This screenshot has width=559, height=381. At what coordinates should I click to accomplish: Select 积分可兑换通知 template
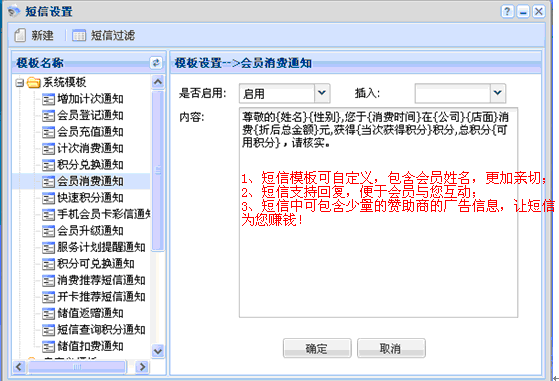(96, 263)
